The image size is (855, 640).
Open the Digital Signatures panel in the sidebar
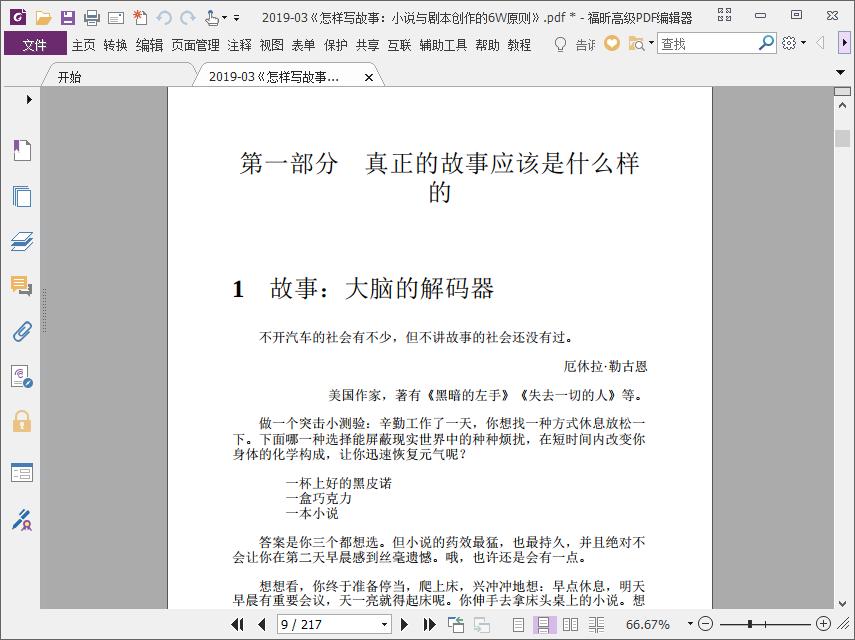[22, 377]
